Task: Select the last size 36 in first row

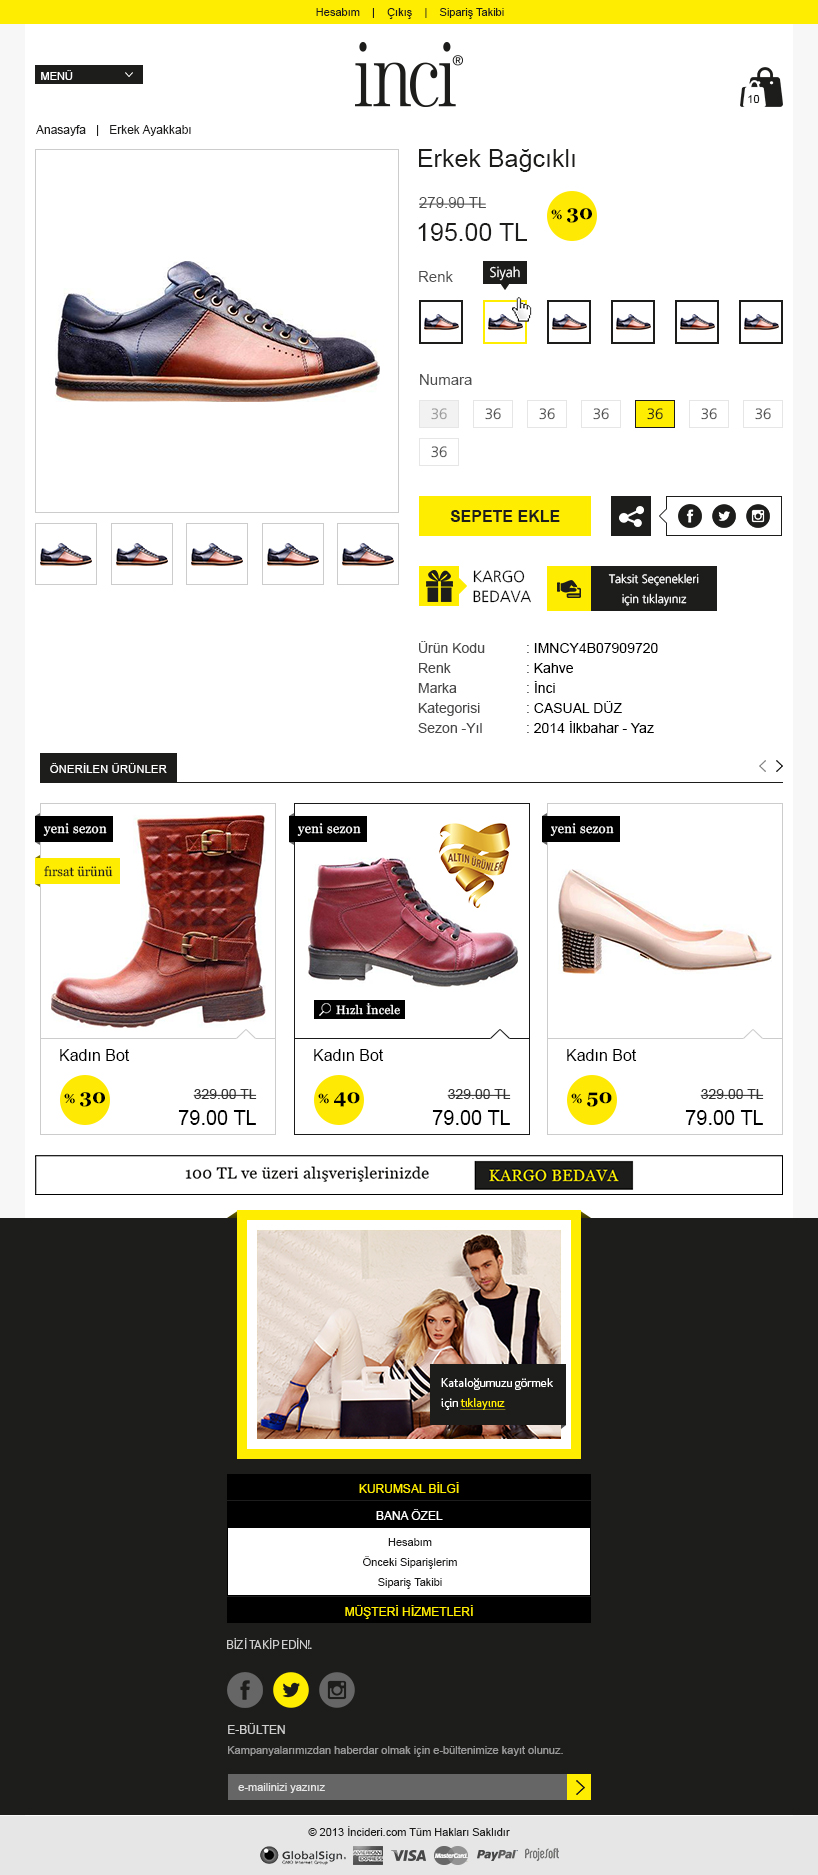Action: pyautogui.click(x=763, y=414)
